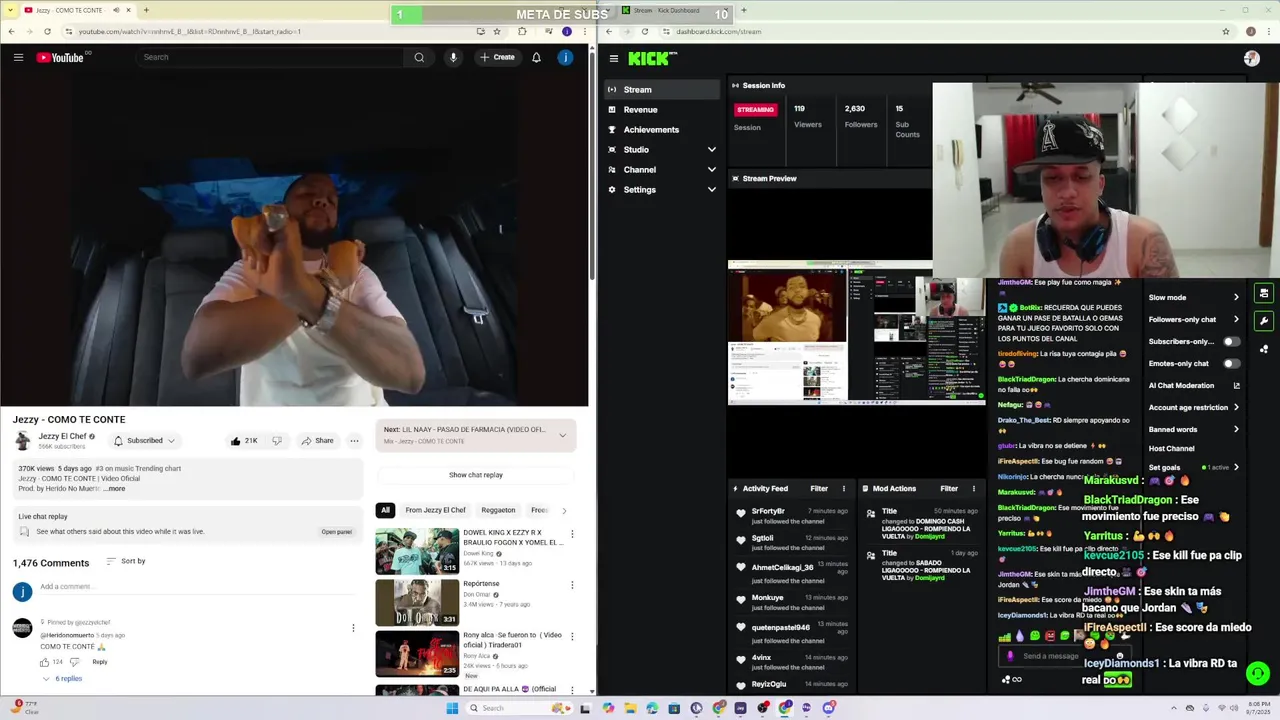The width and height of the screenshot is (1280, 720).
Task: Open Mod Actions Filter
Action: point(949,489)
